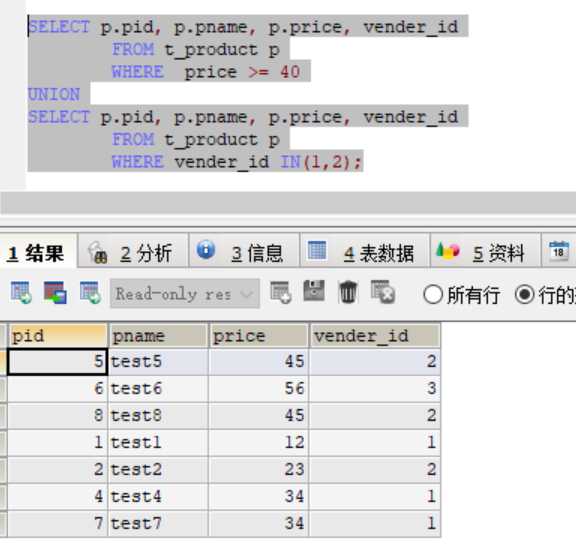This screenshot has height=549, width=576.
Task: Click the cancel changes table icon
Action: click(383, 292)
